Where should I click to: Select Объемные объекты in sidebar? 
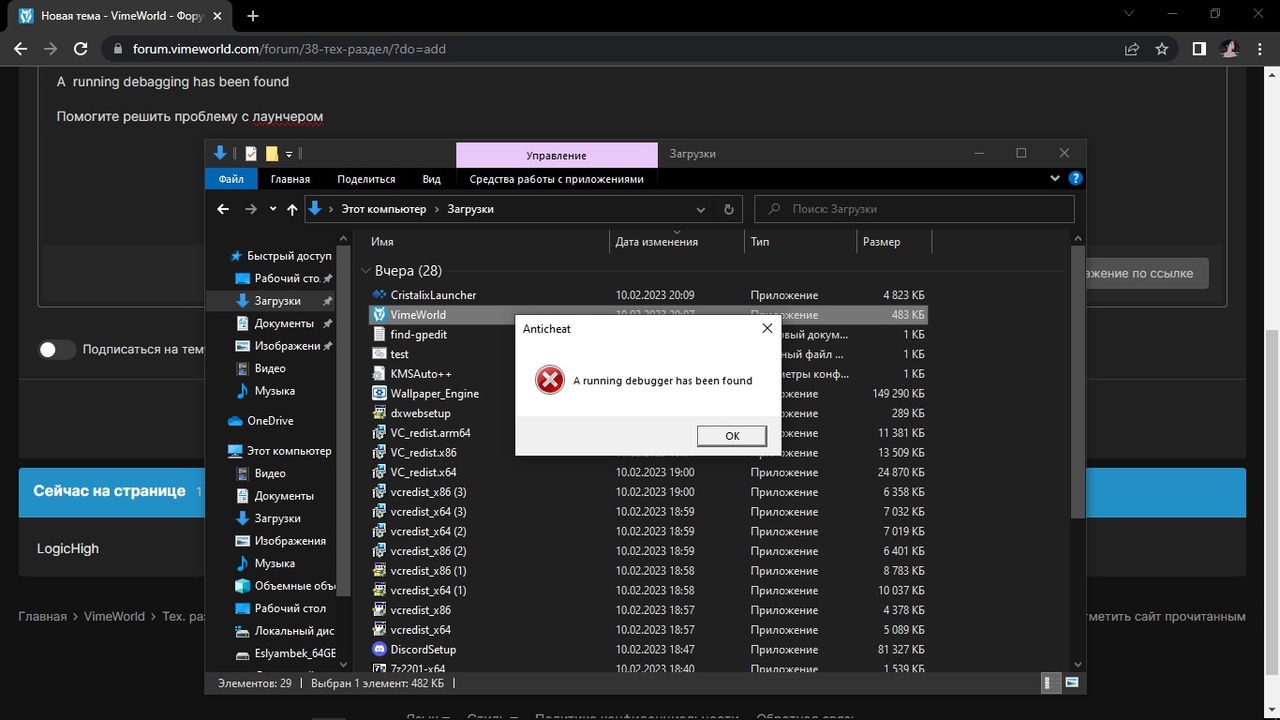click(x=284, y=586)
